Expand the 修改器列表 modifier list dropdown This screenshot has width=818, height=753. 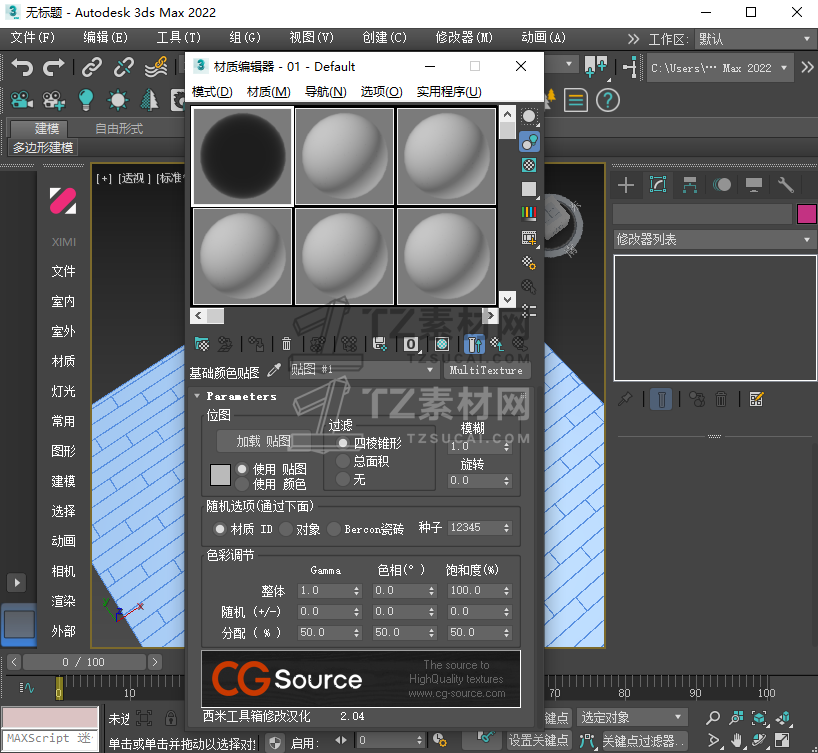tap(714, 240)
